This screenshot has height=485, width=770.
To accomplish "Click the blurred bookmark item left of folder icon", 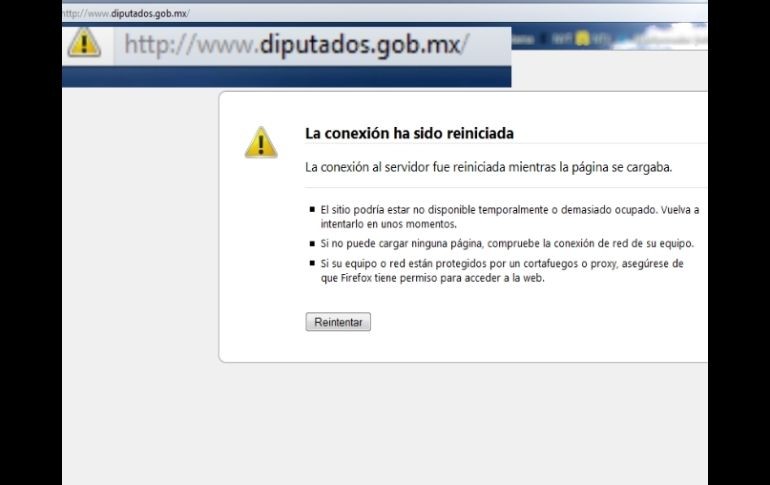I will point(560,39).
